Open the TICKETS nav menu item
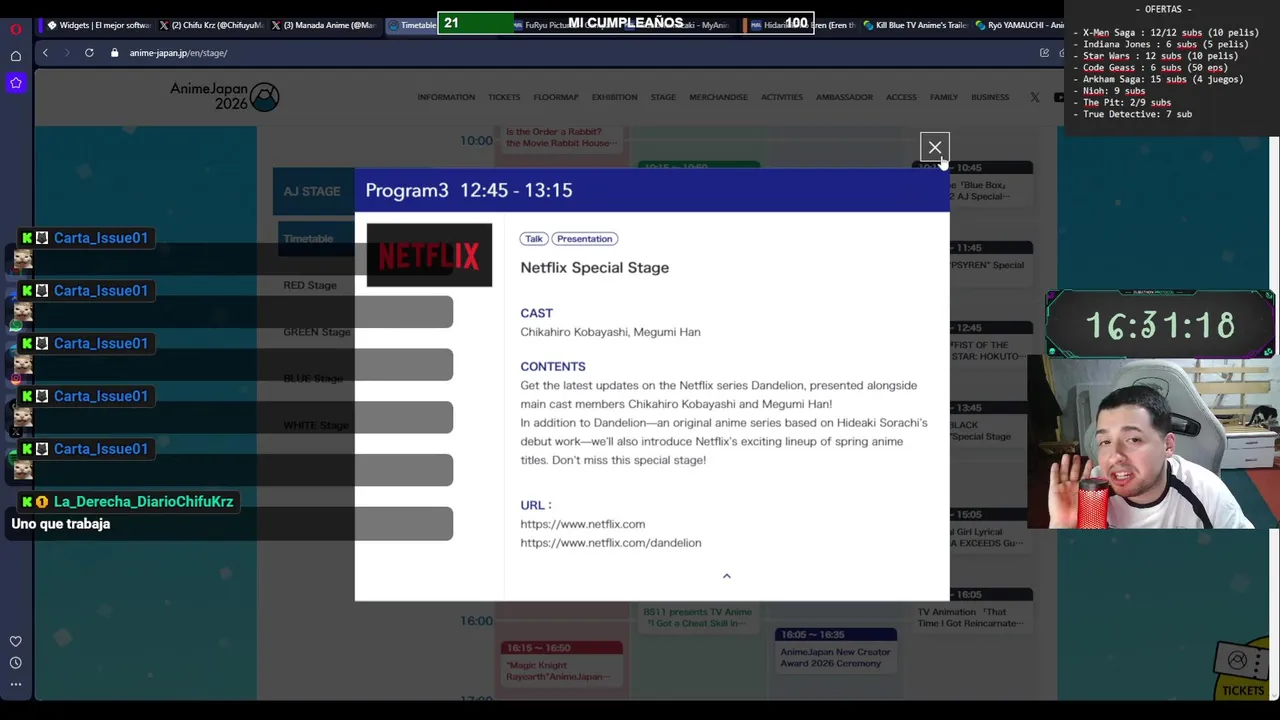Image resolution: width=1280 pixels, height=720 pixels. 504,97
